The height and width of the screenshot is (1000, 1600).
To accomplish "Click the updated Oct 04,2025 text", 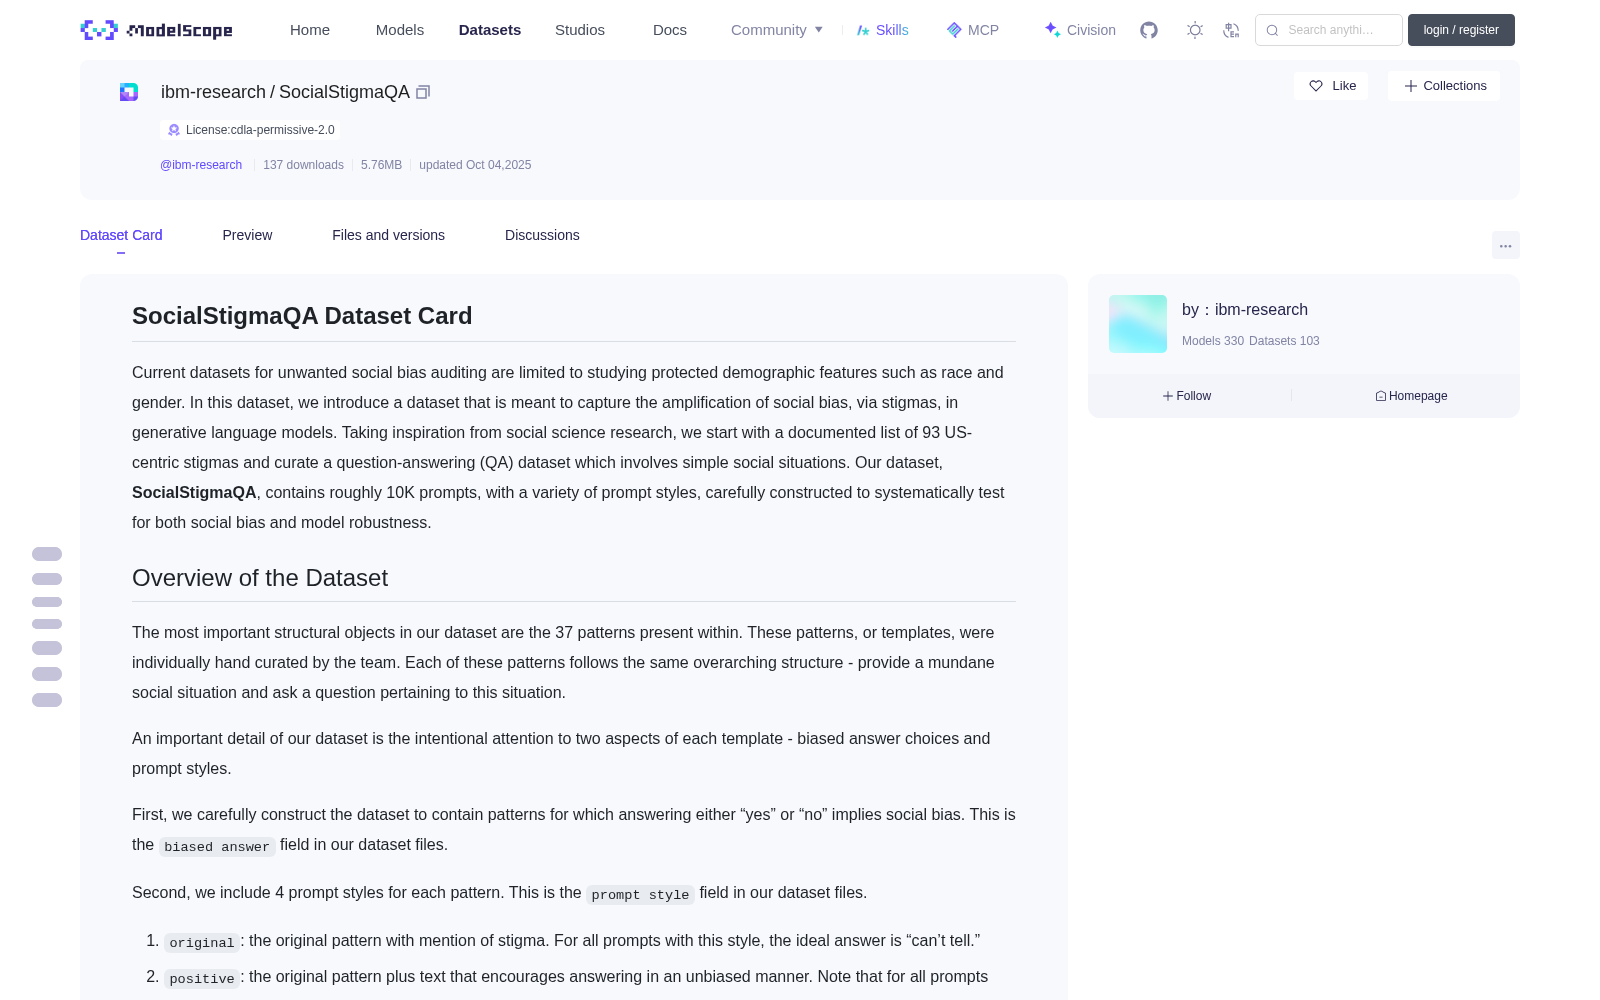I will pos(475,165).
